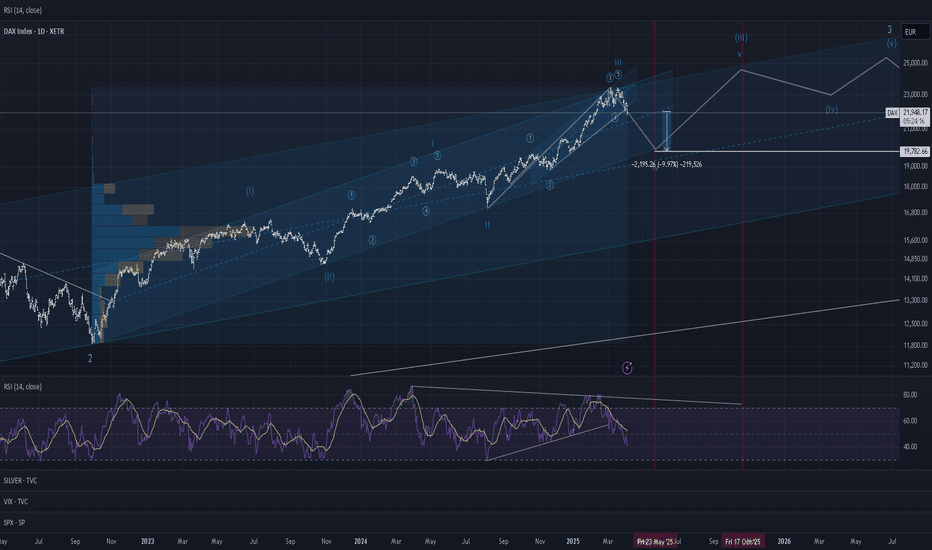
Task: Select the iii wave label at the 2025 peak
Action: coord(618,62)
